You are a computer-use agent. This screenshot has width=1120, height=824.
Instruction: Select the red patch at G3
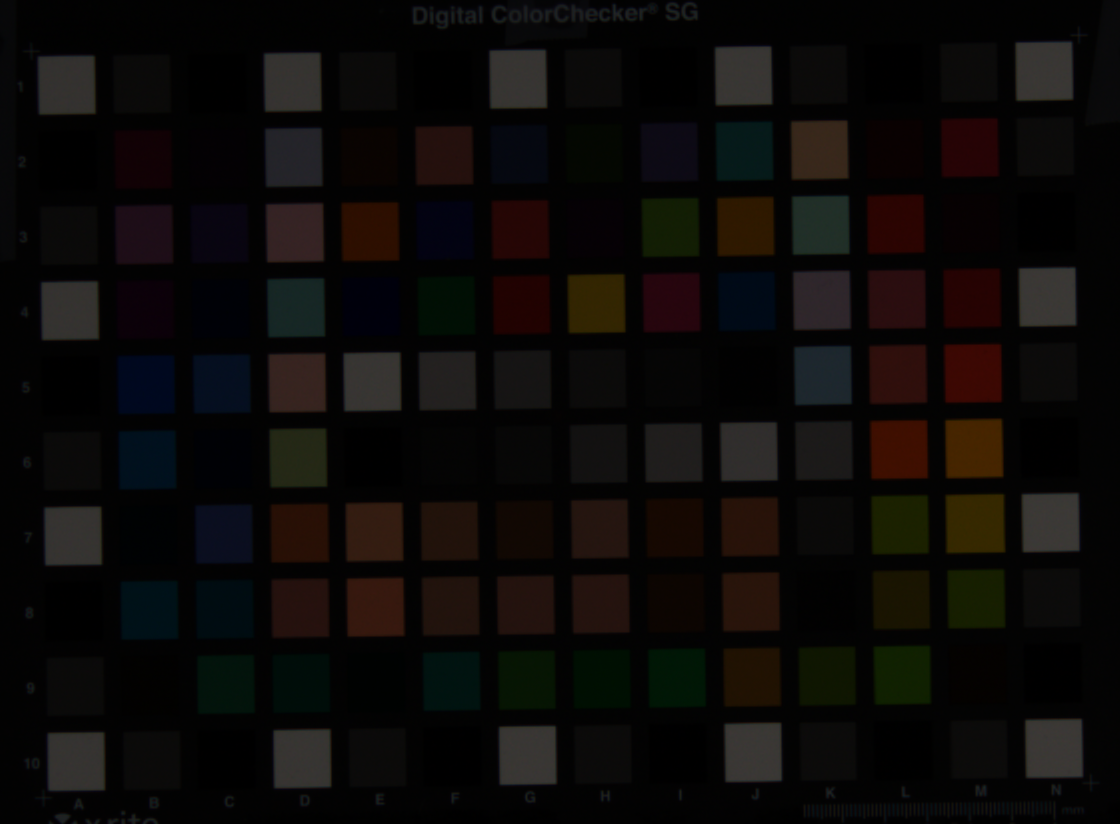coord(521,229)
